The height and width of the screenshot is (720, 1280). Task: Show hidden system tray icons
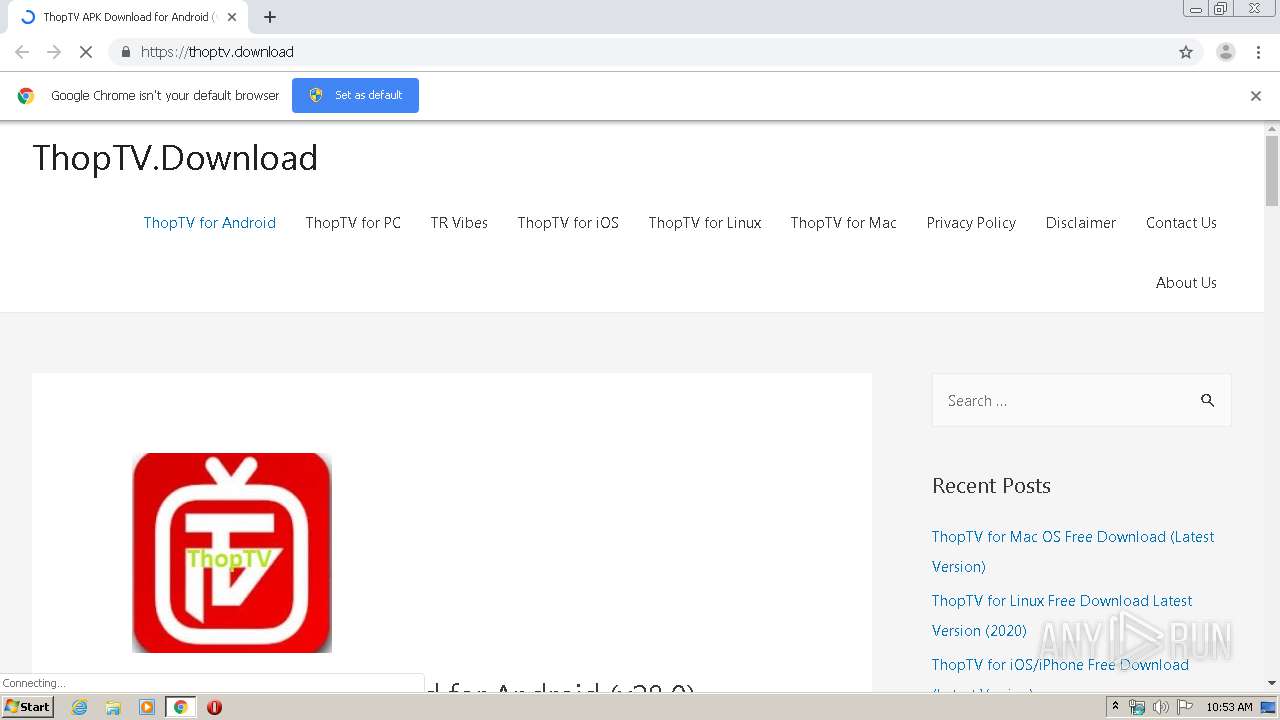pos(1115,707)
